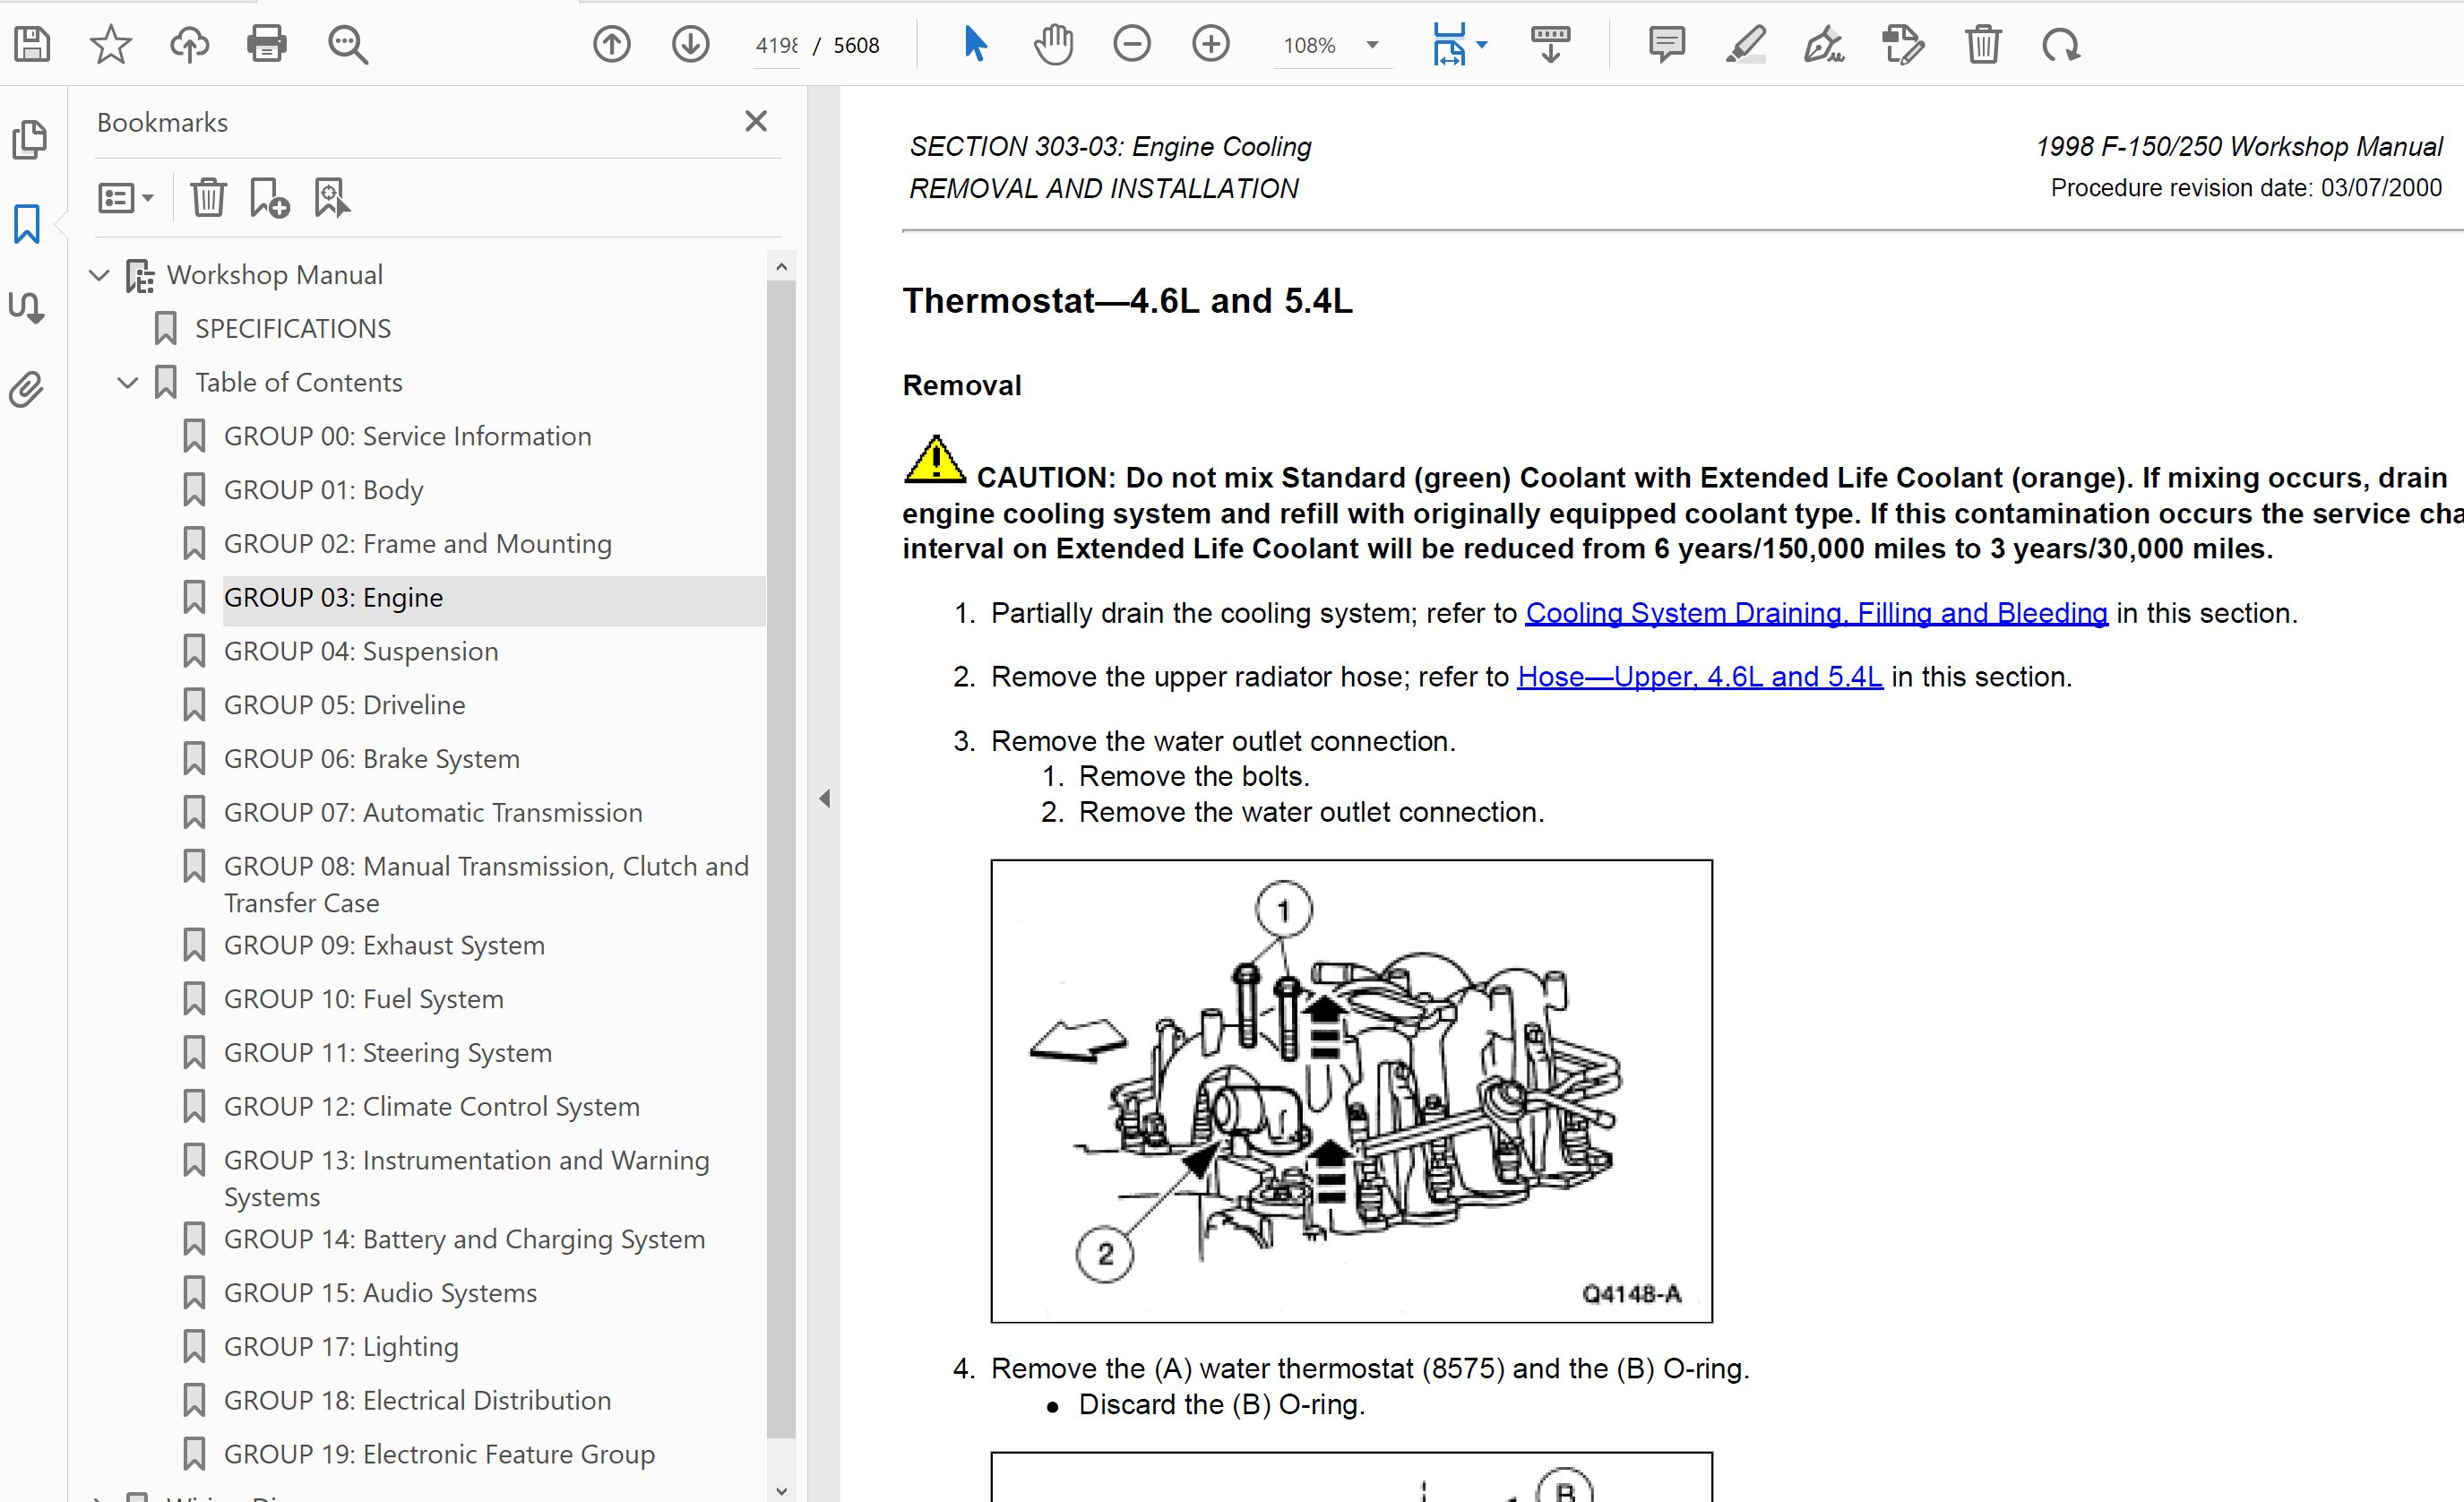Screen dimensions: 2464x1502
Task: Select the Hand pan tool
Action: pos(1053,45)
